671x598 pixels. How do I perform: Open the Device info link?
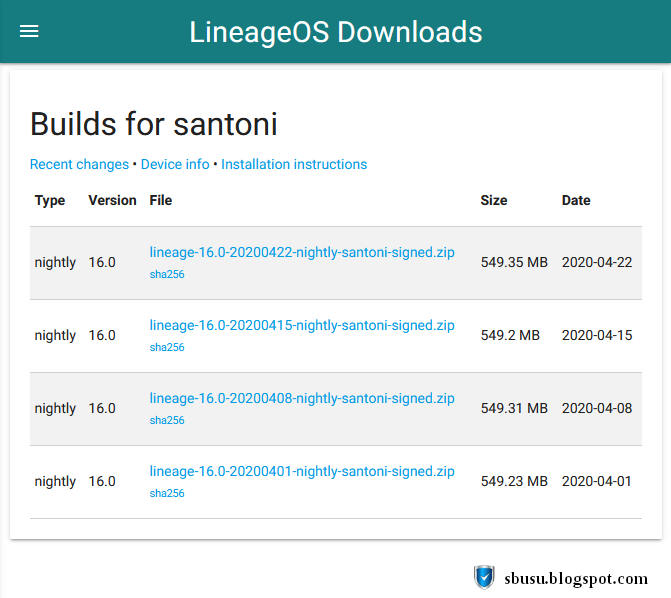[175, 164]
